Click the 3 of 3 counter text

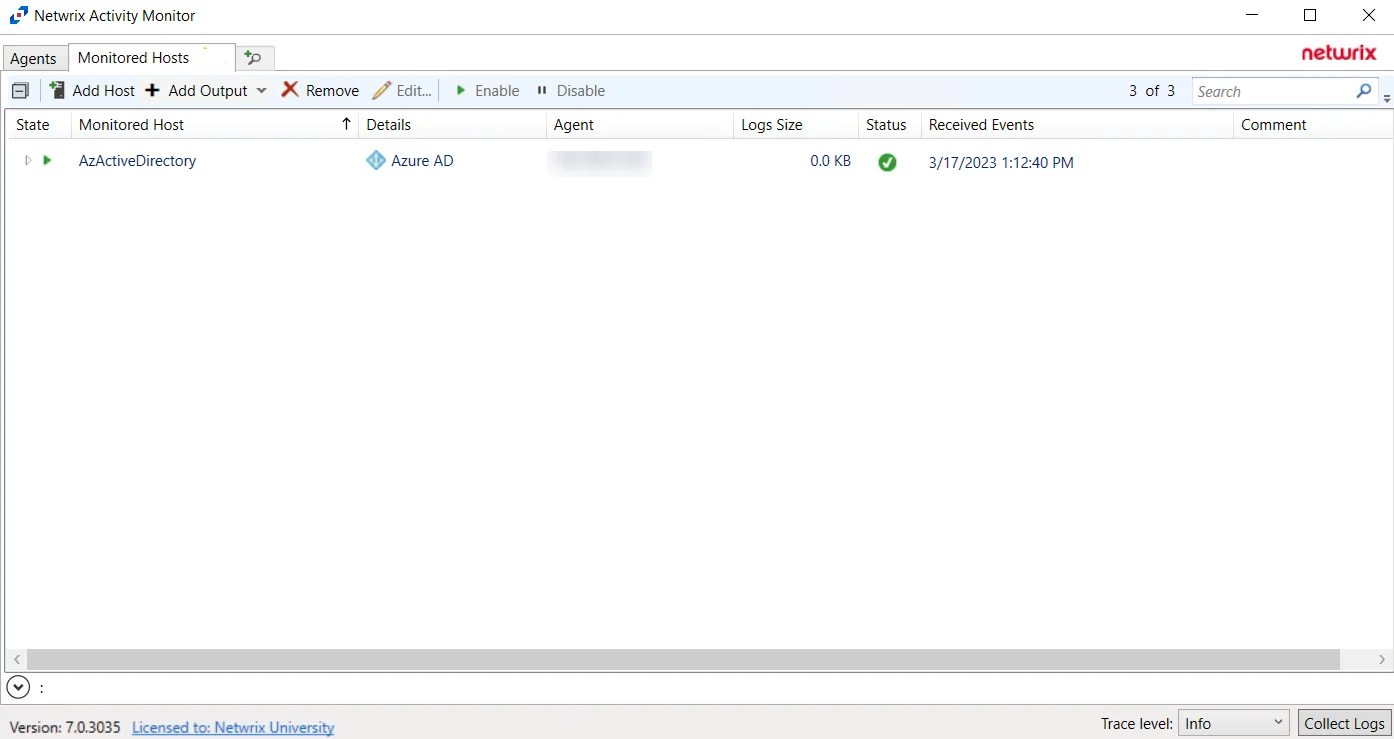click(x=1152, y=90)
